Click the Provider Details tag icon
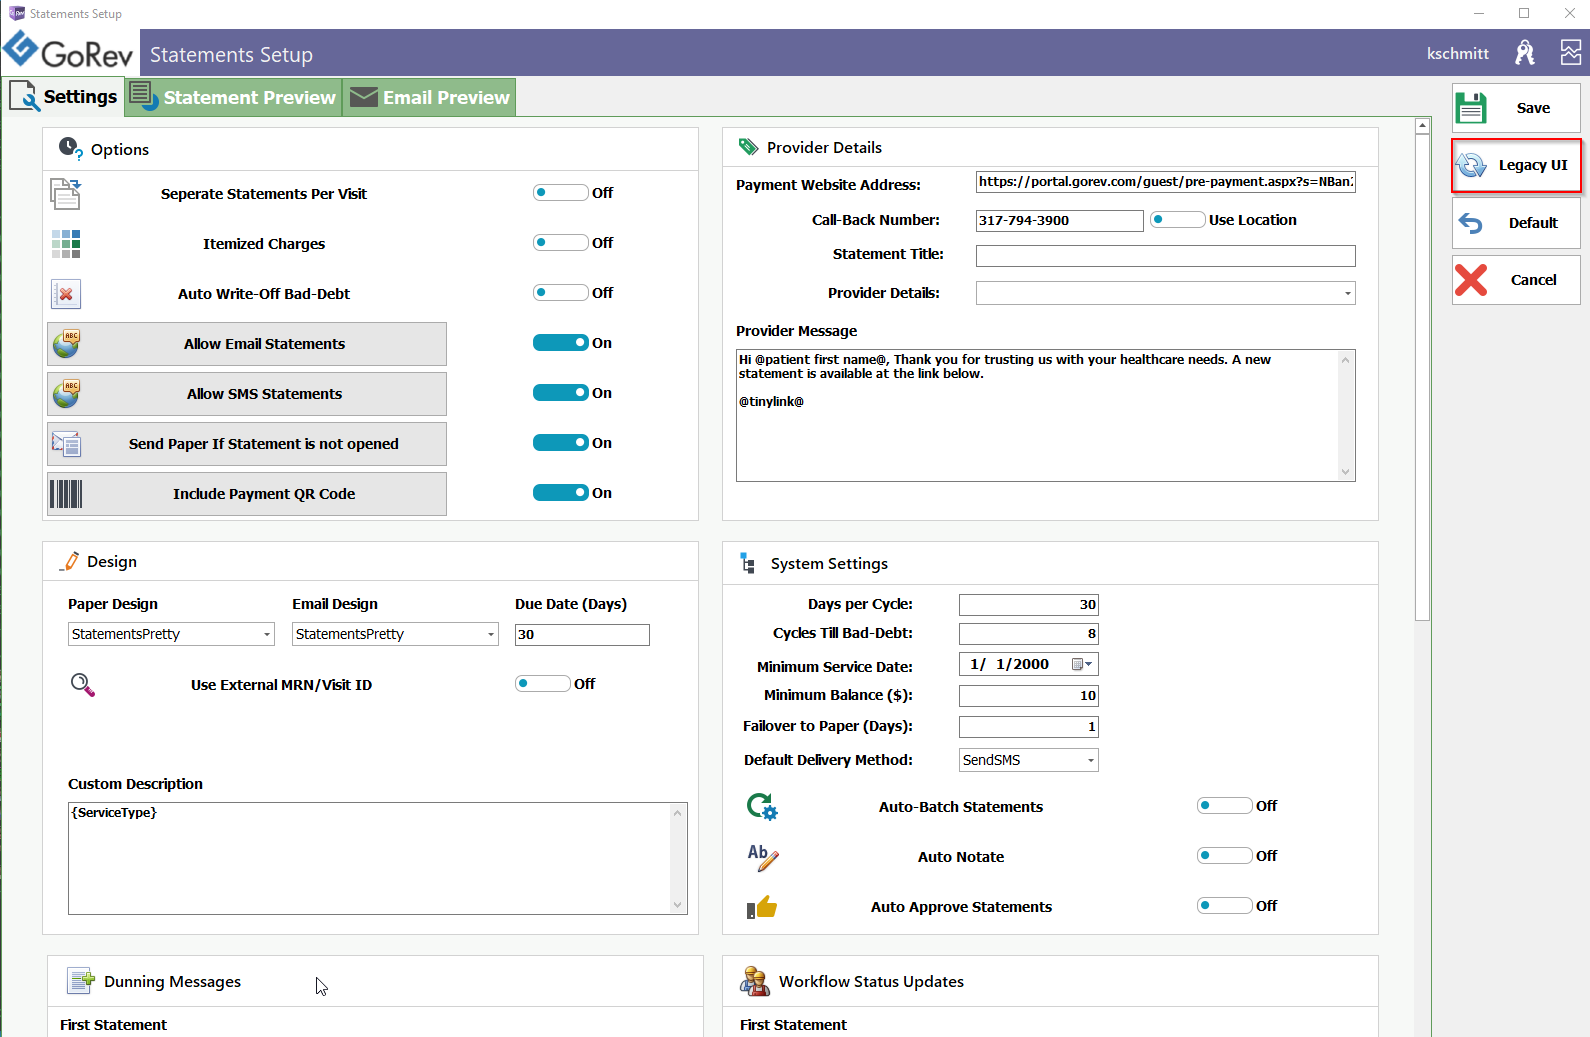Image resolution: width=1590 pixels, height=1037 pixels. pos(748,147)
